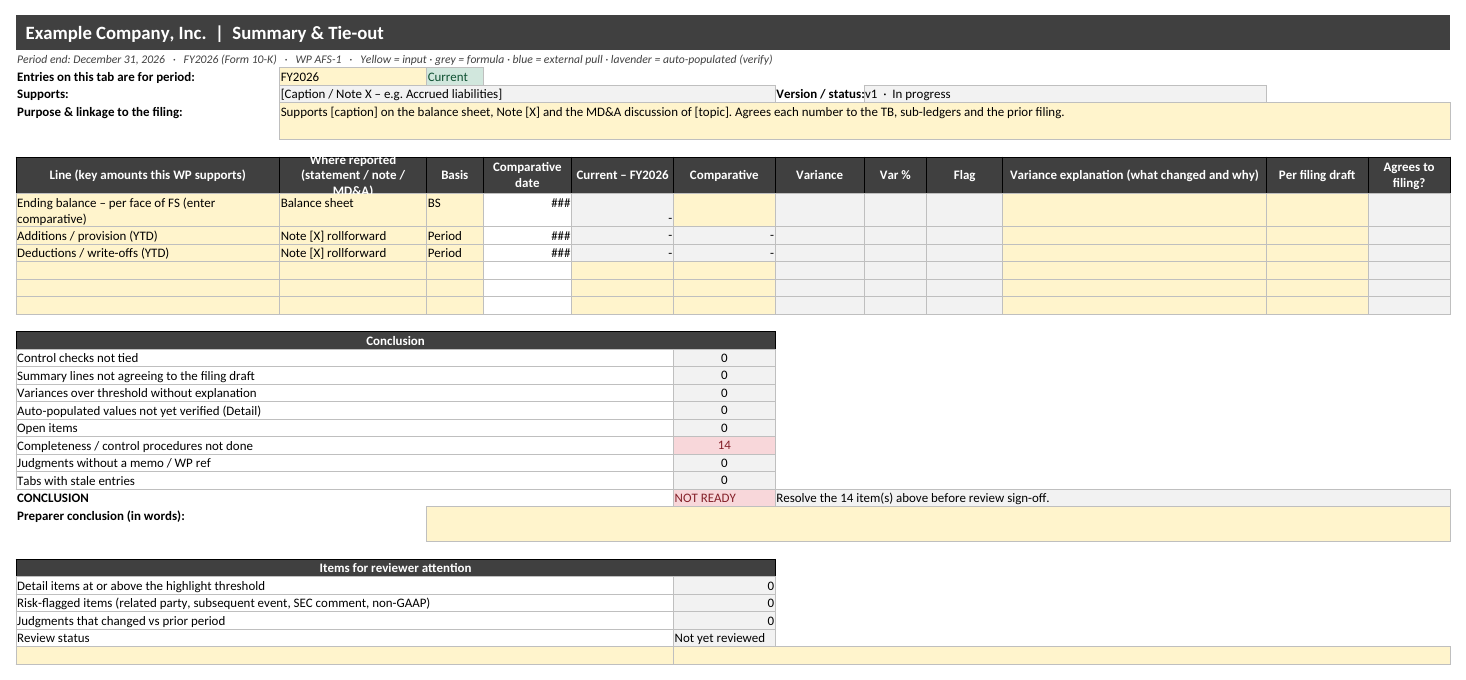Select the 0 value for 'Control checks not tied'

click(724, 358)
